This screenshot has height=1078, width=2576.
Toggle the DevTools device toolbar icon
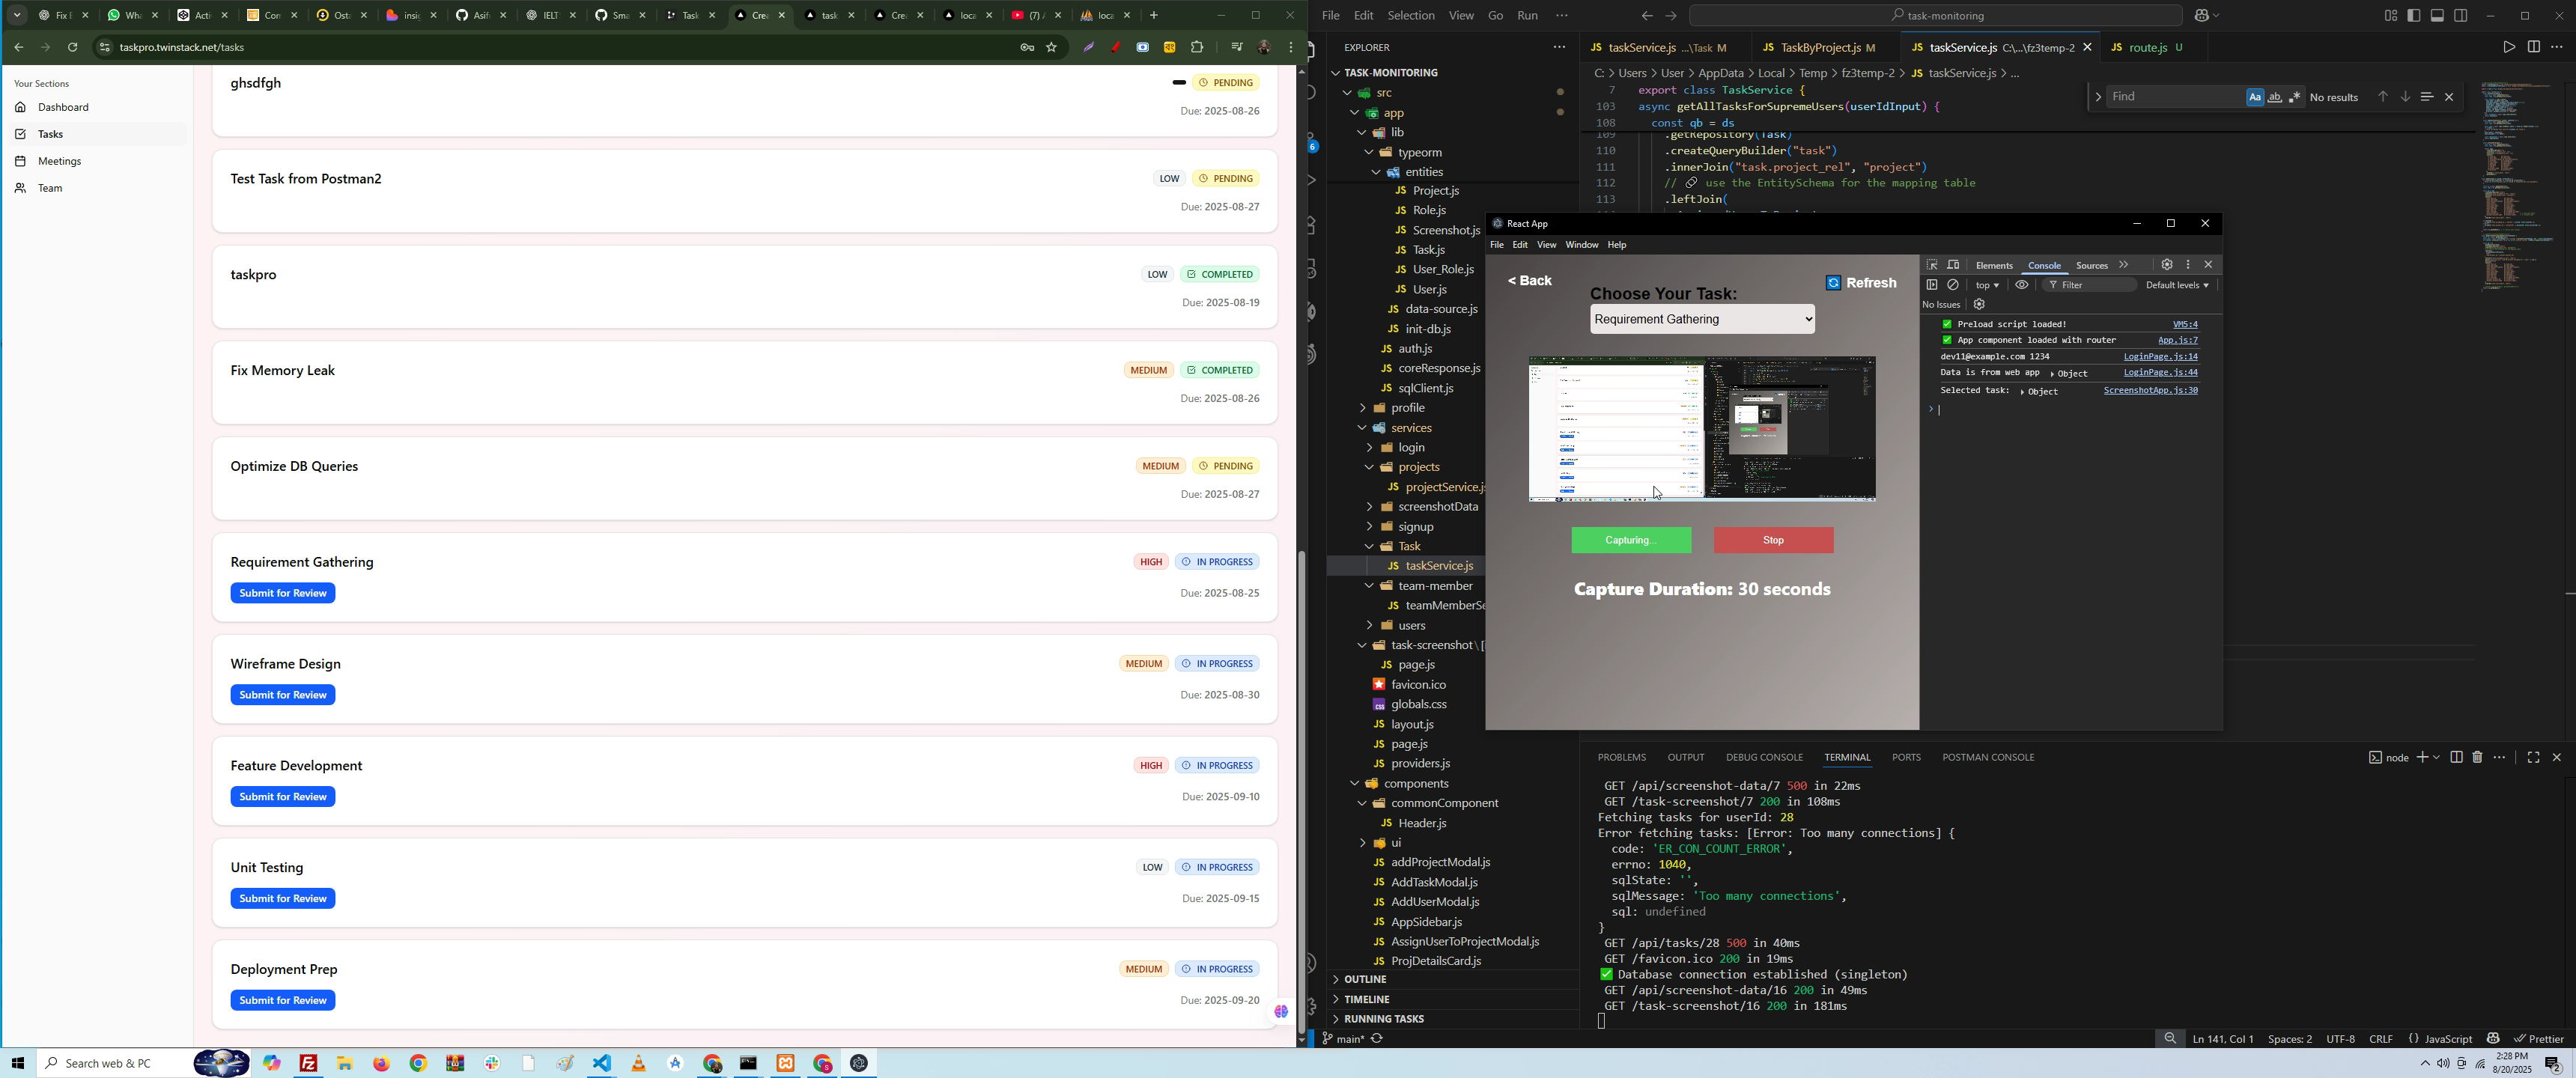[1954, 265]
